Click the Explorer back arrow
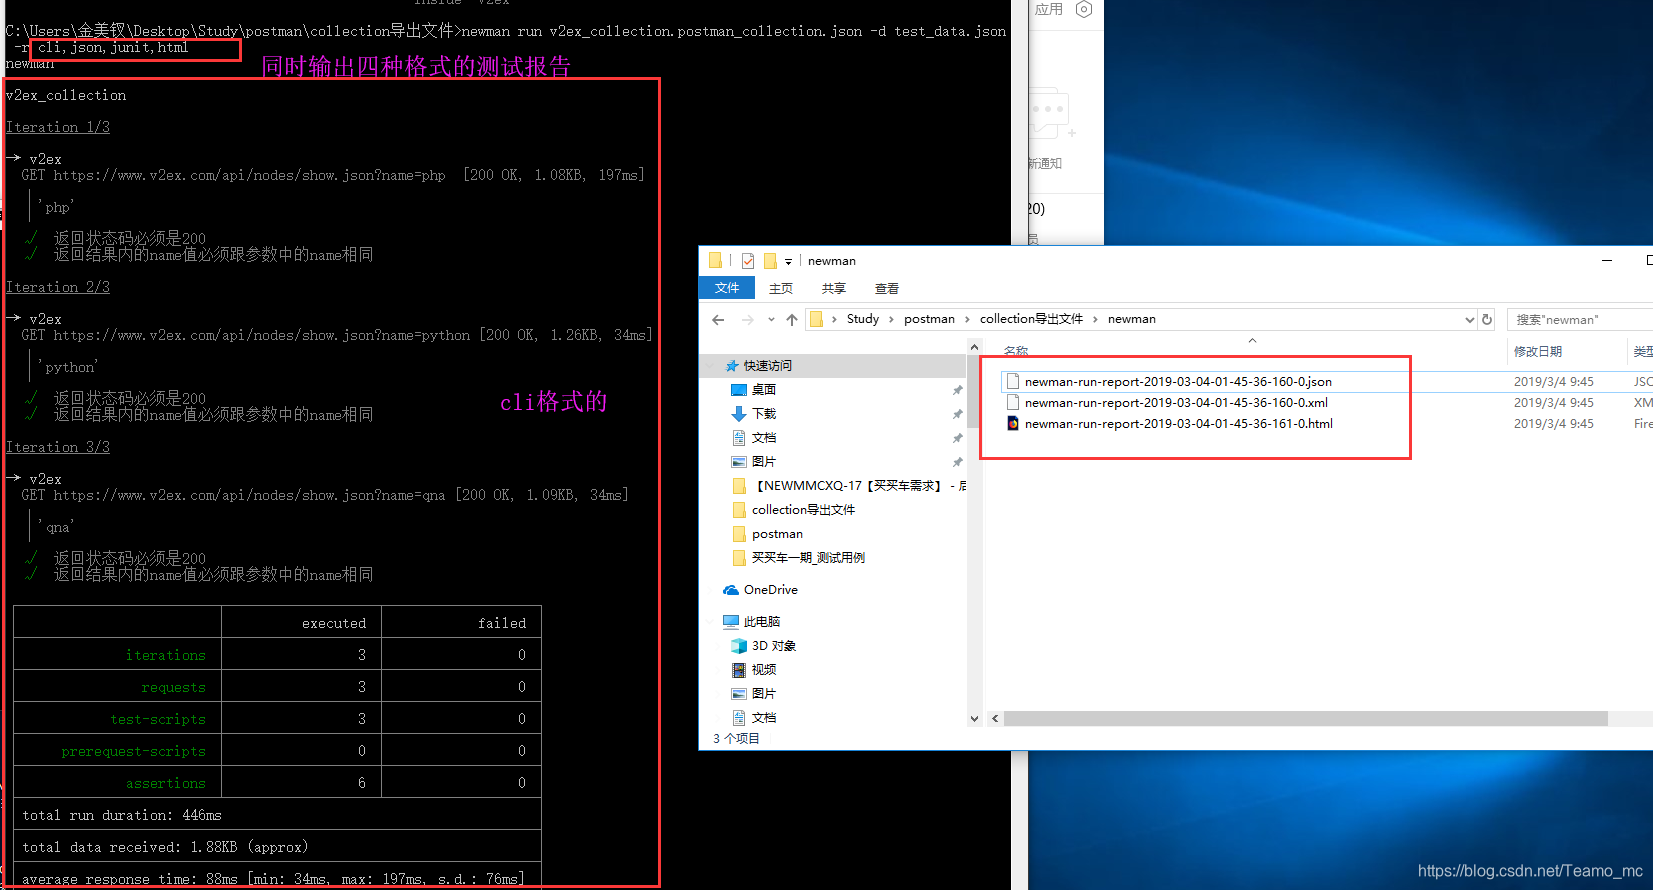 [718, 320]
